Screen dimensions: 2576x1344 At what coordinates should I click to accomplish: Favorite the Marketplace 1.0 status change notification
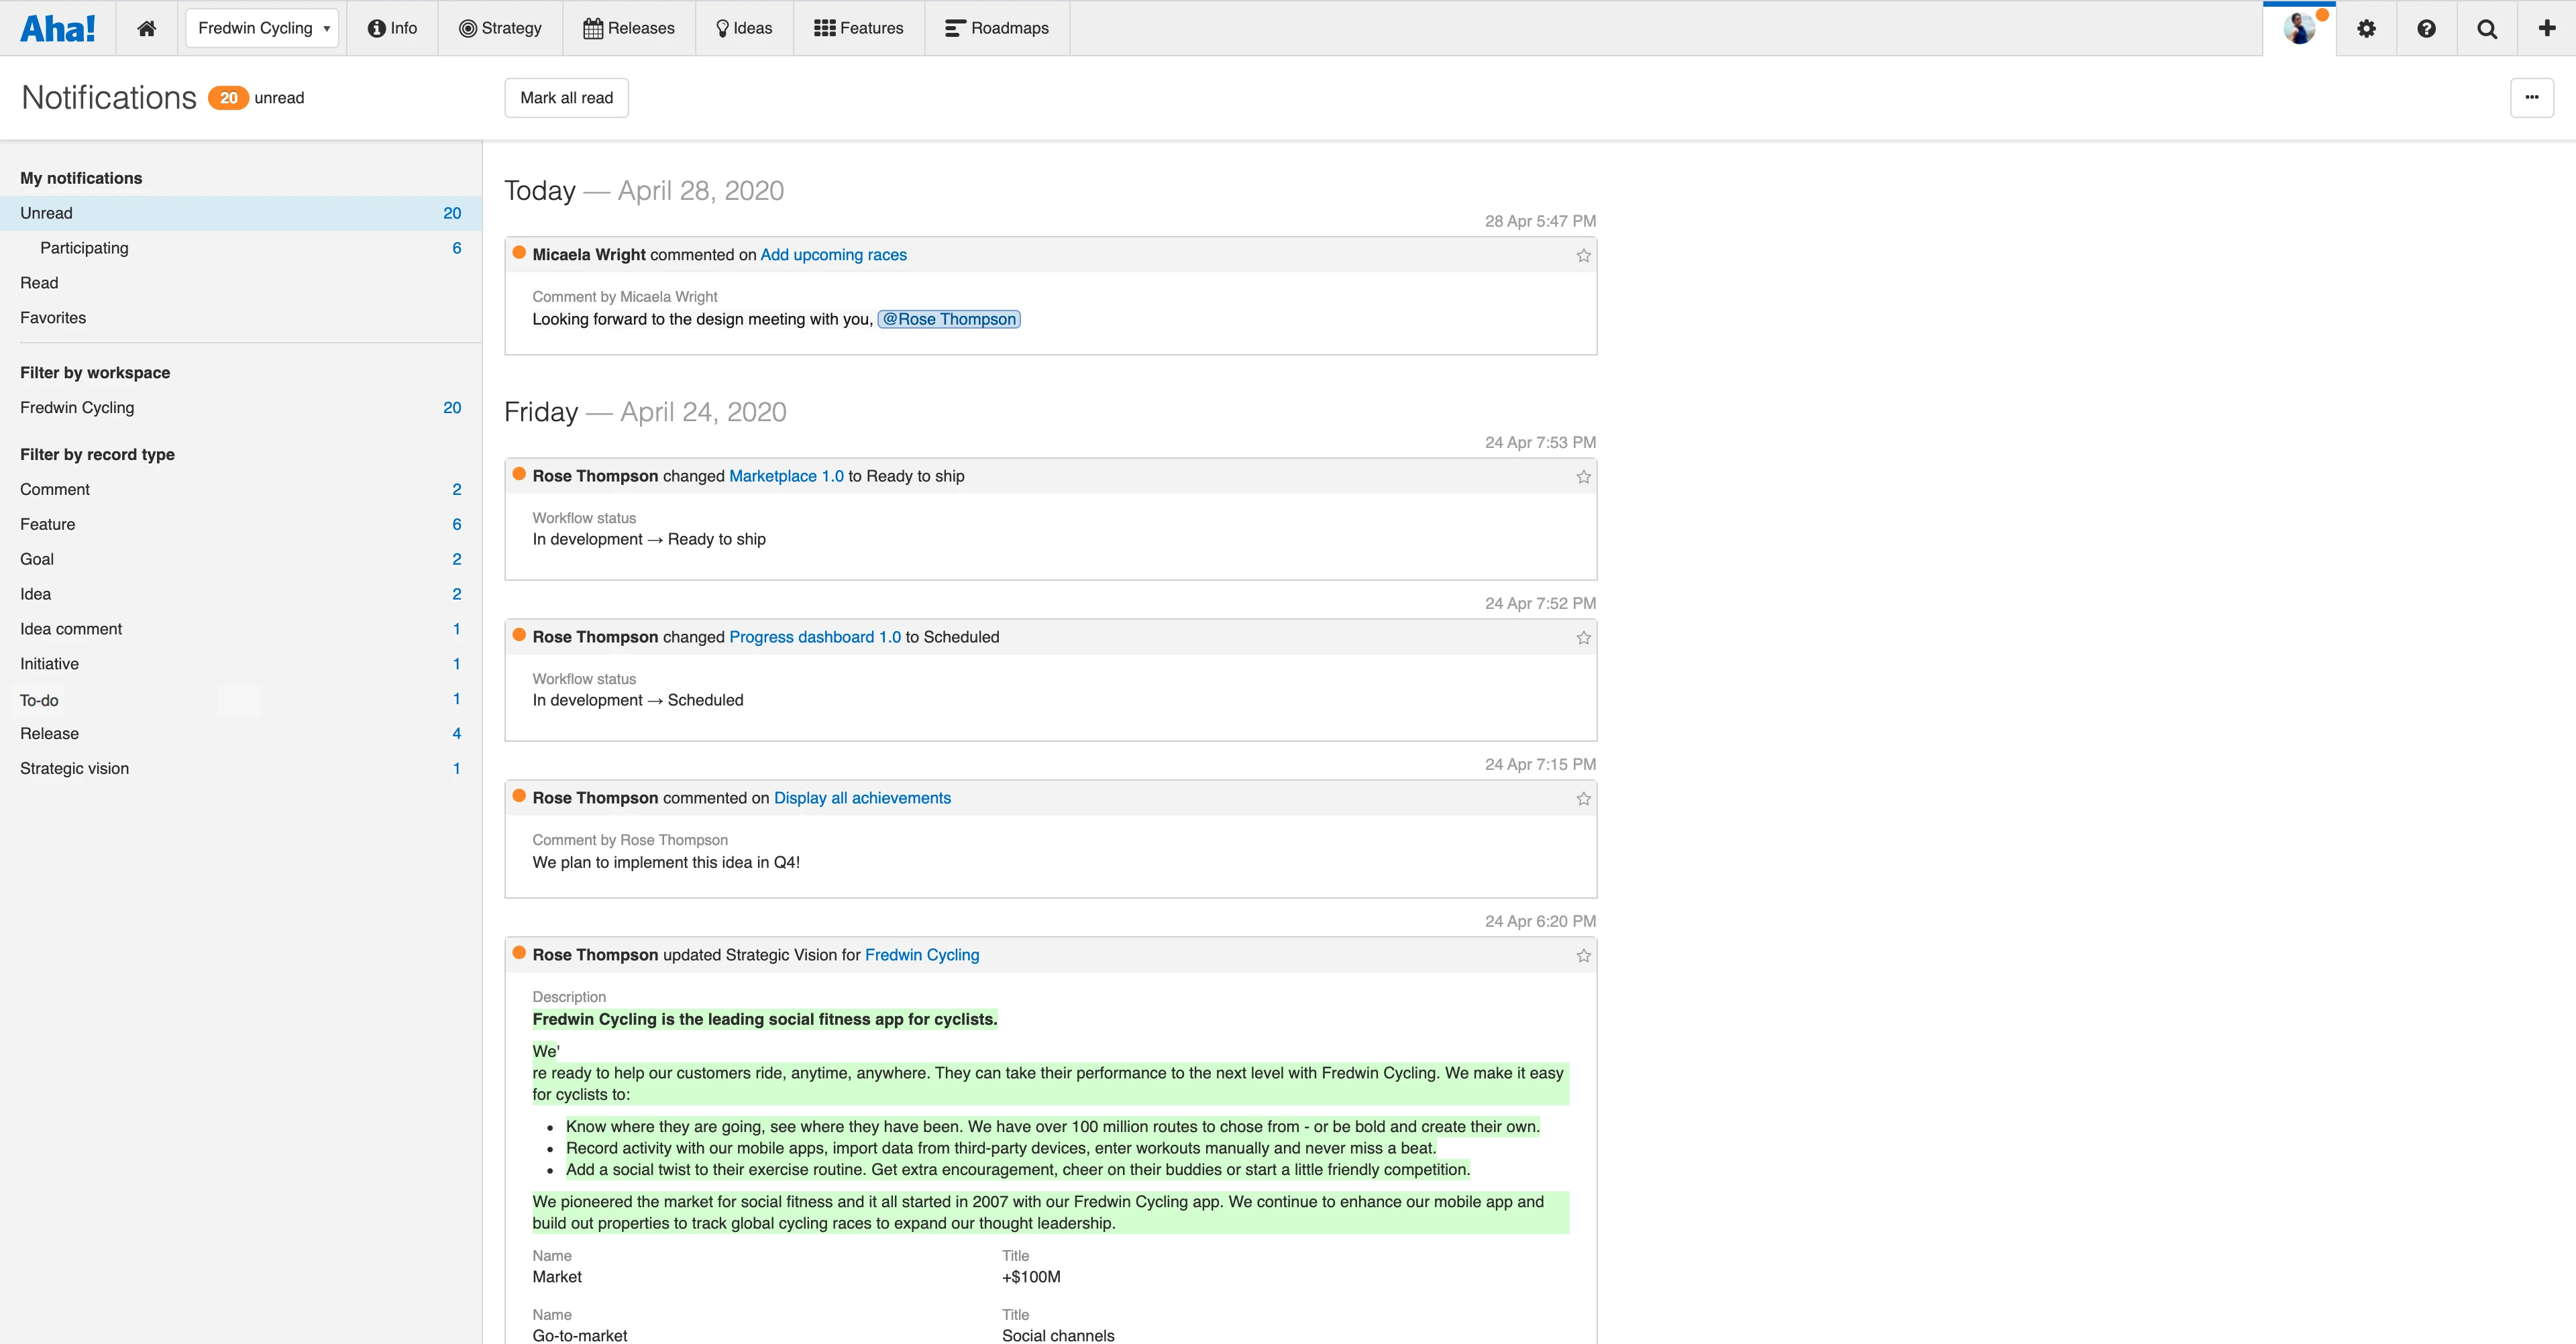(1583, 477)
